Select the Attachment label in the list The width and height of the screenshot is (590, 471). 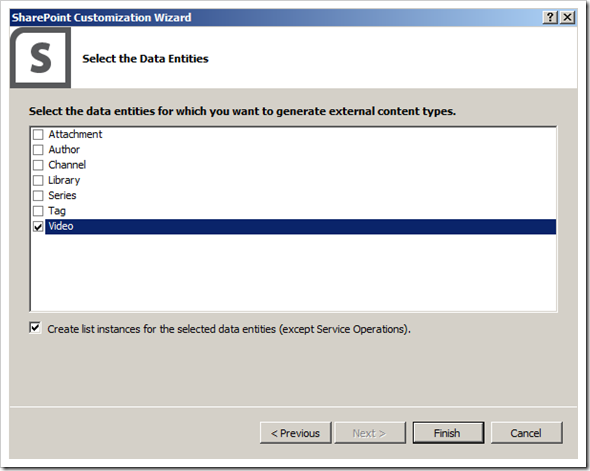tap(75, 134)
